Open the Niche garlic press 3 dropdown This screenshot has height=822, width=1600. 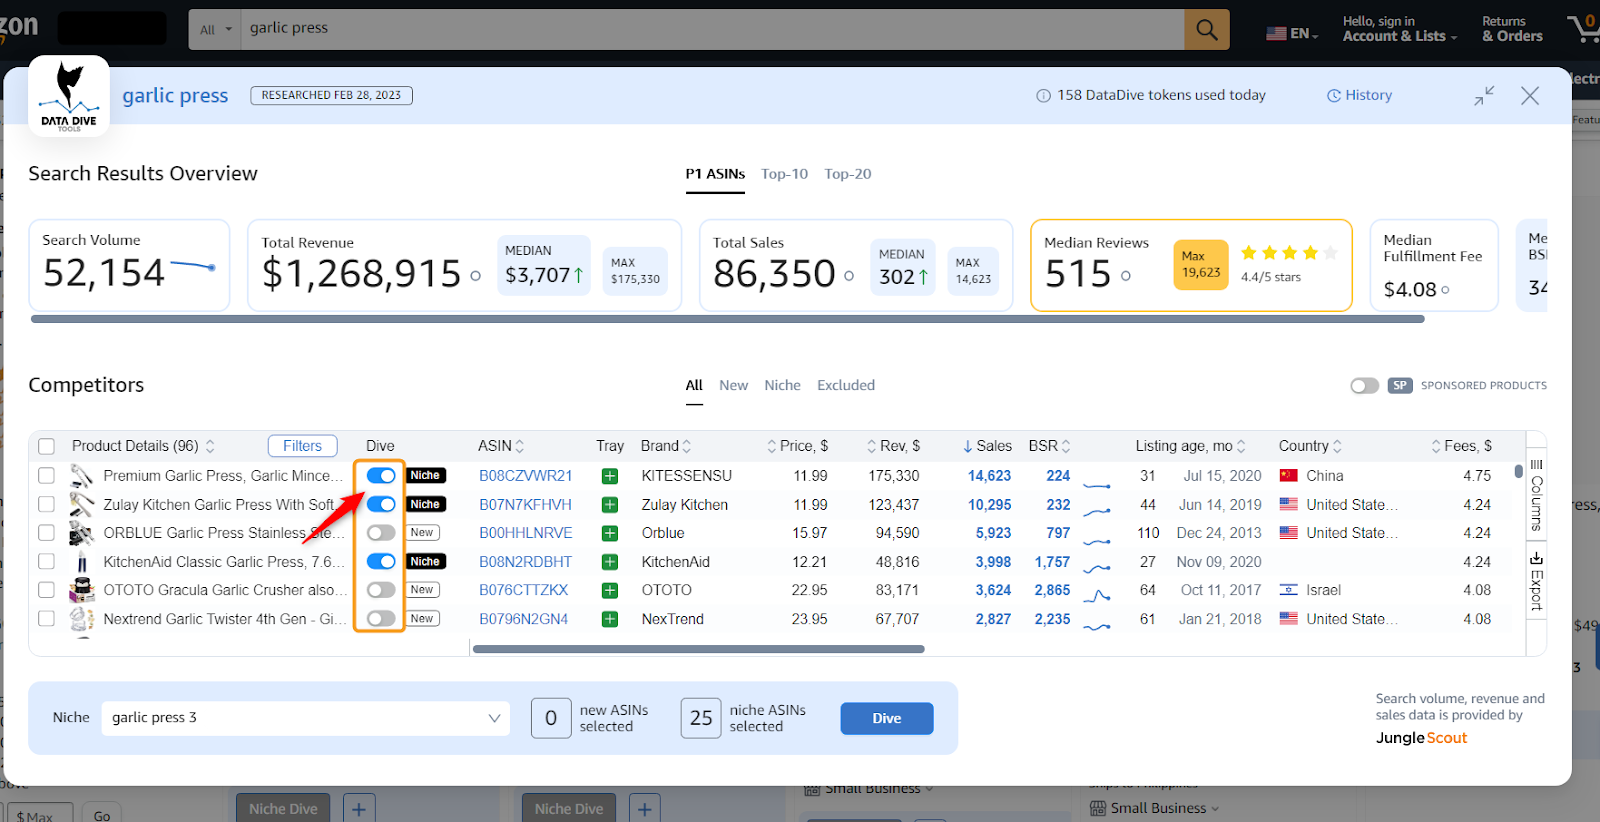tap(305, 718)
